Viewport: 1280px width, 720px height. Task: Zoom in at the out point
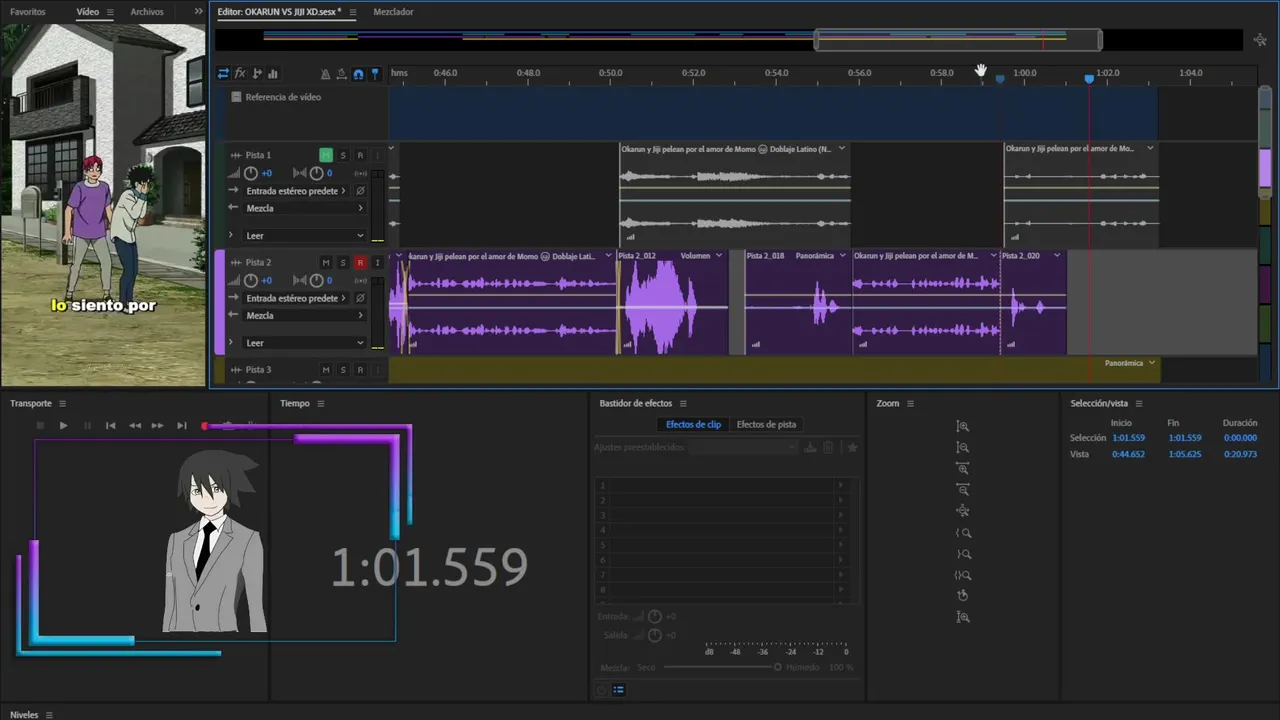(x=963, y=554)
